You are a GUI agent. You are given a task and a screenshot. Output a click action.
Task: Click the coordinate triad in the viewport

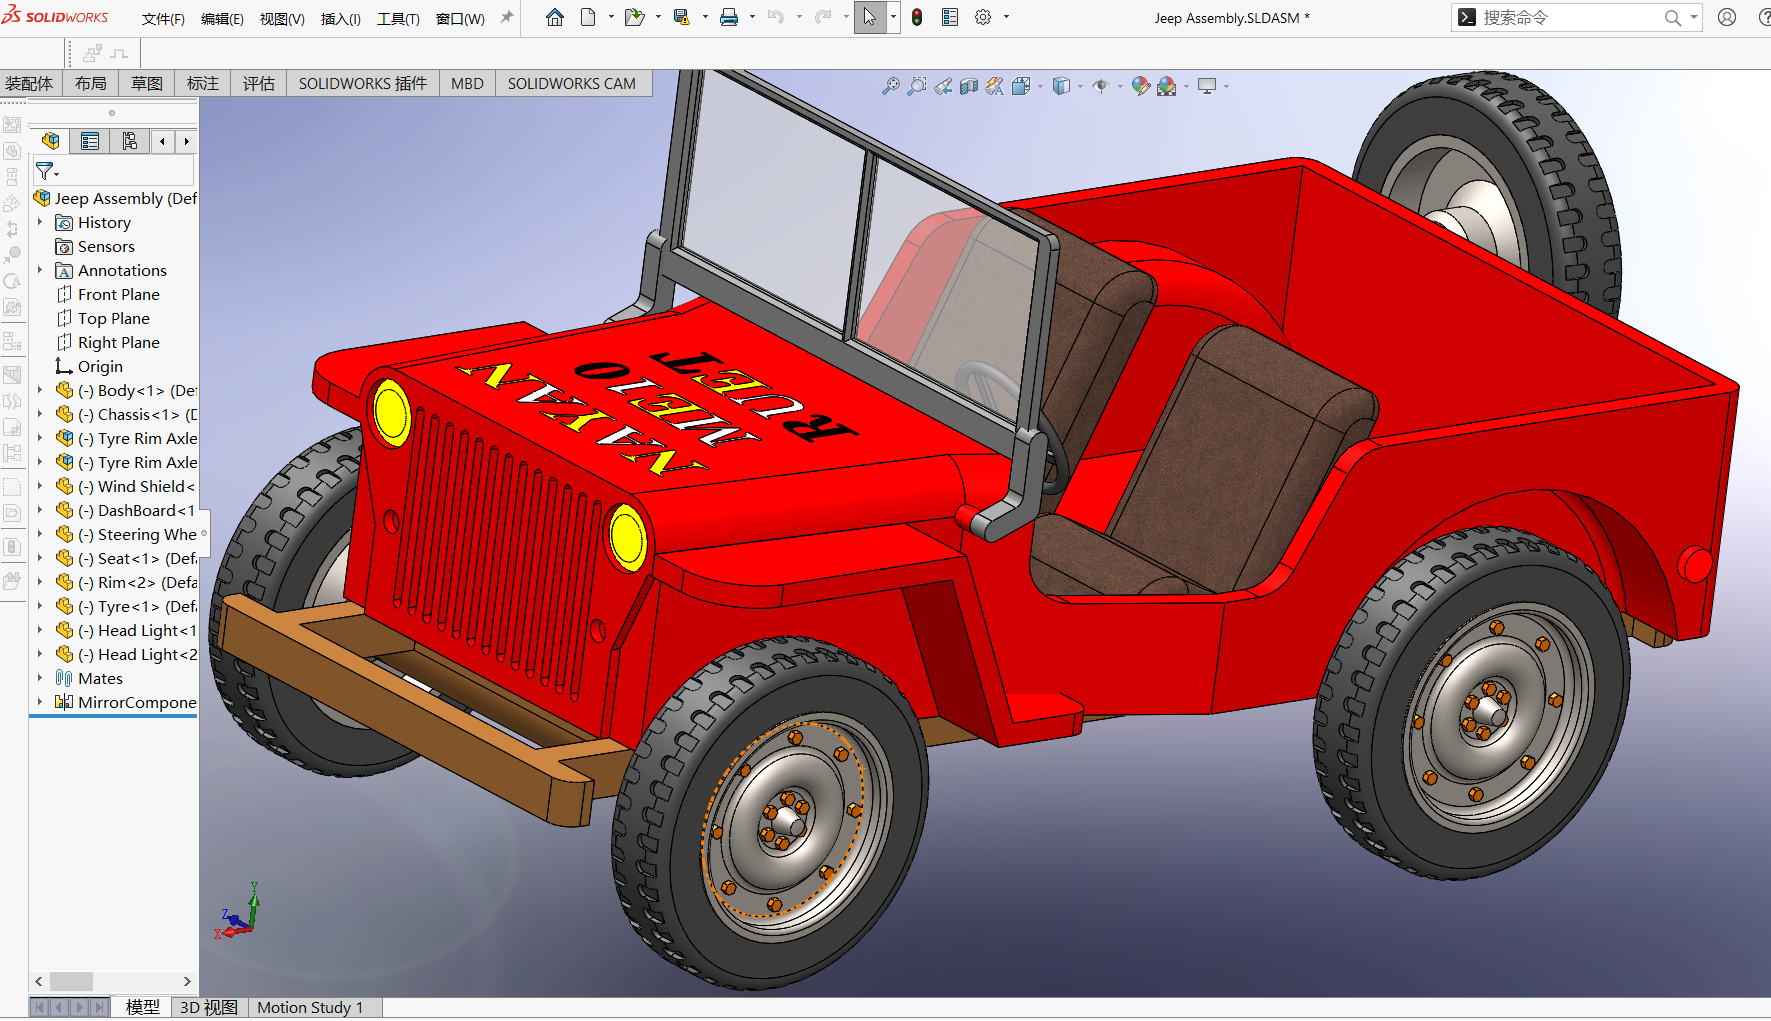click(238, 912)
